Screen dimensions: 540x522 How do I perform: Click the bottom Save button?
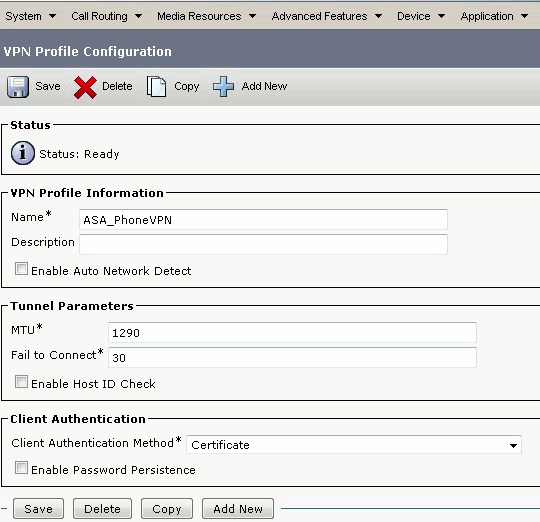coord(39,509)
